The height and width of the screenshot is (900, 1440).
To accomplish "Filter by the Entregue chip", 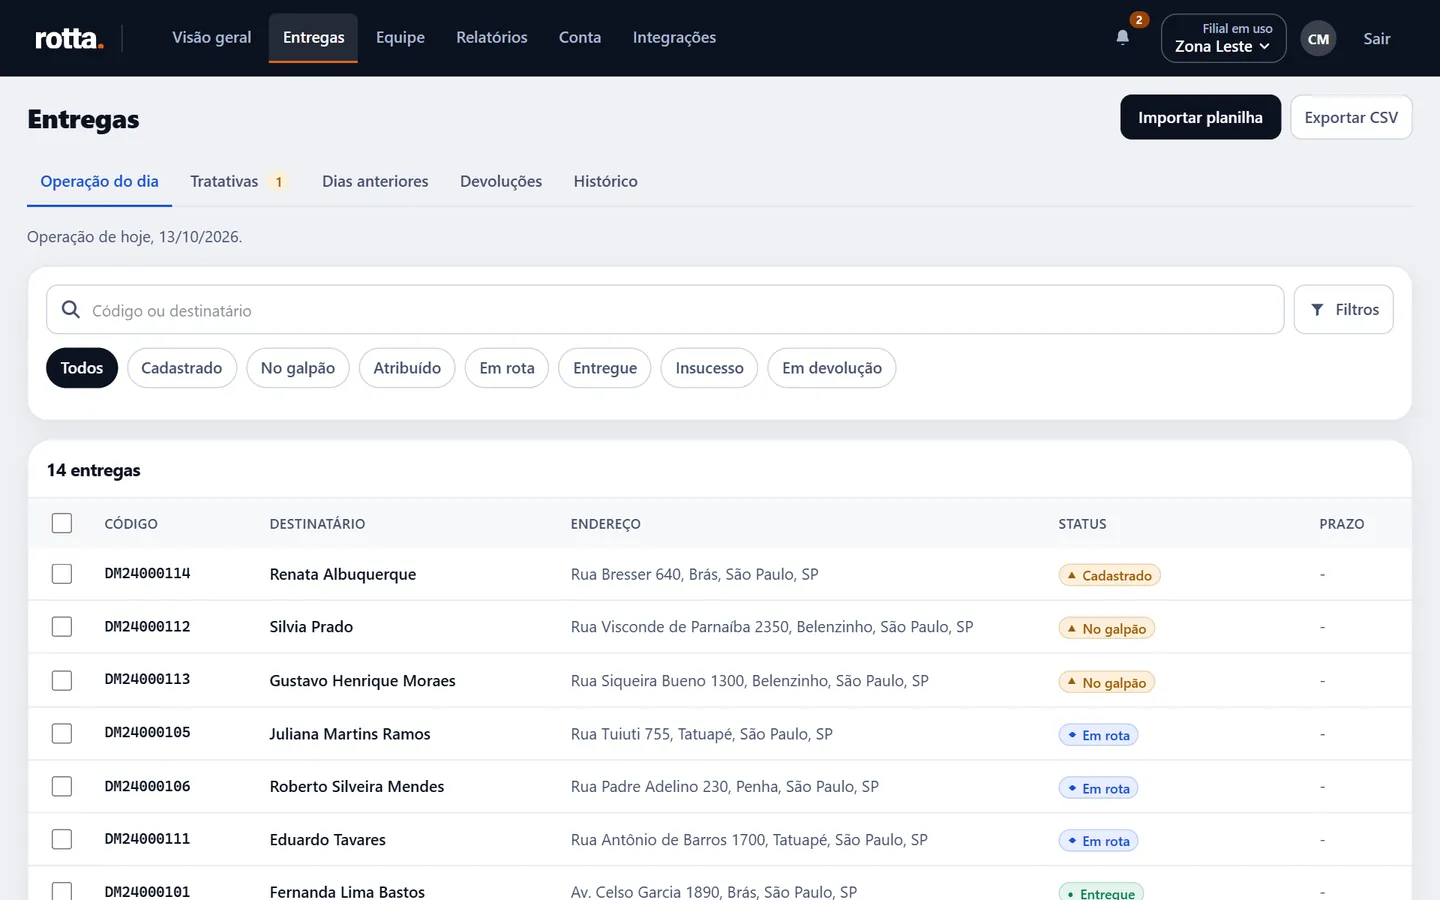I will tap(605, 368).
